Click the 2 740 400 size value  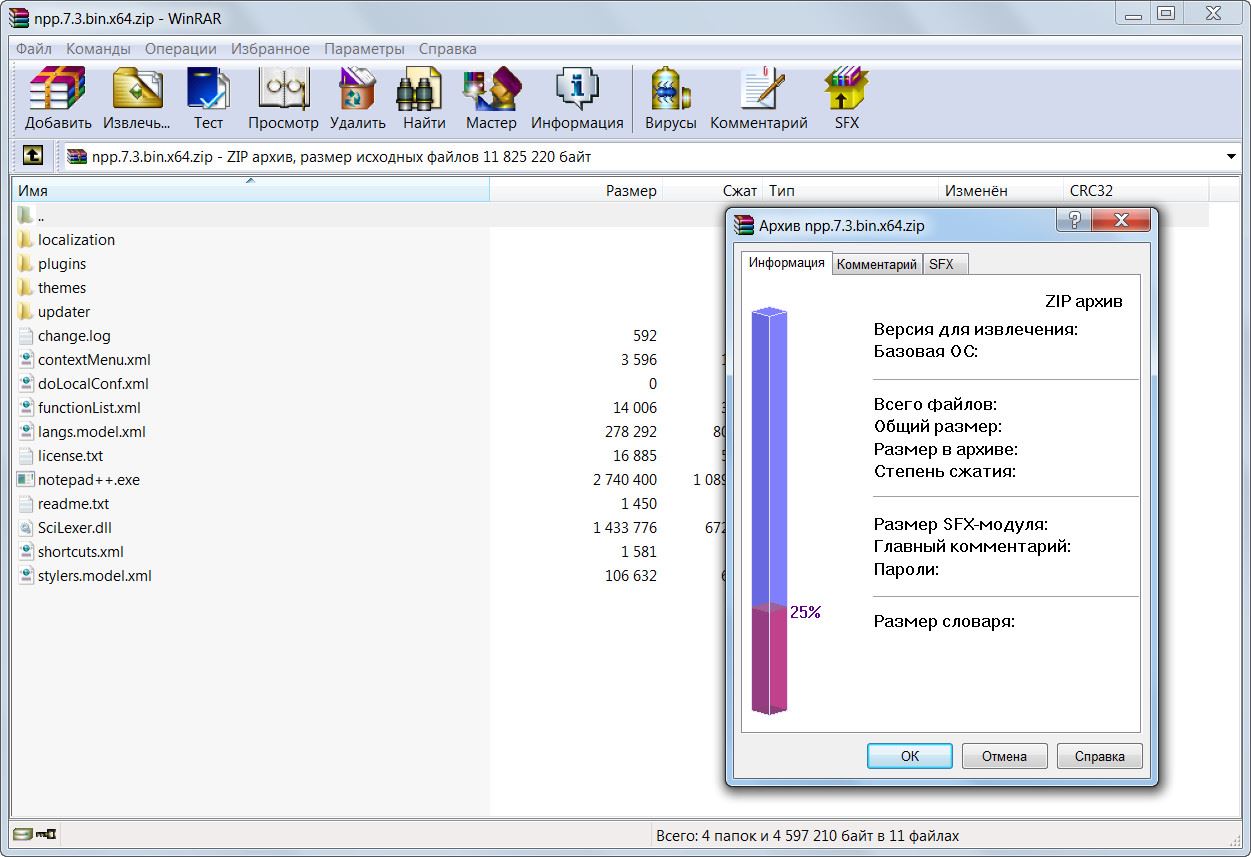[625, 480]
